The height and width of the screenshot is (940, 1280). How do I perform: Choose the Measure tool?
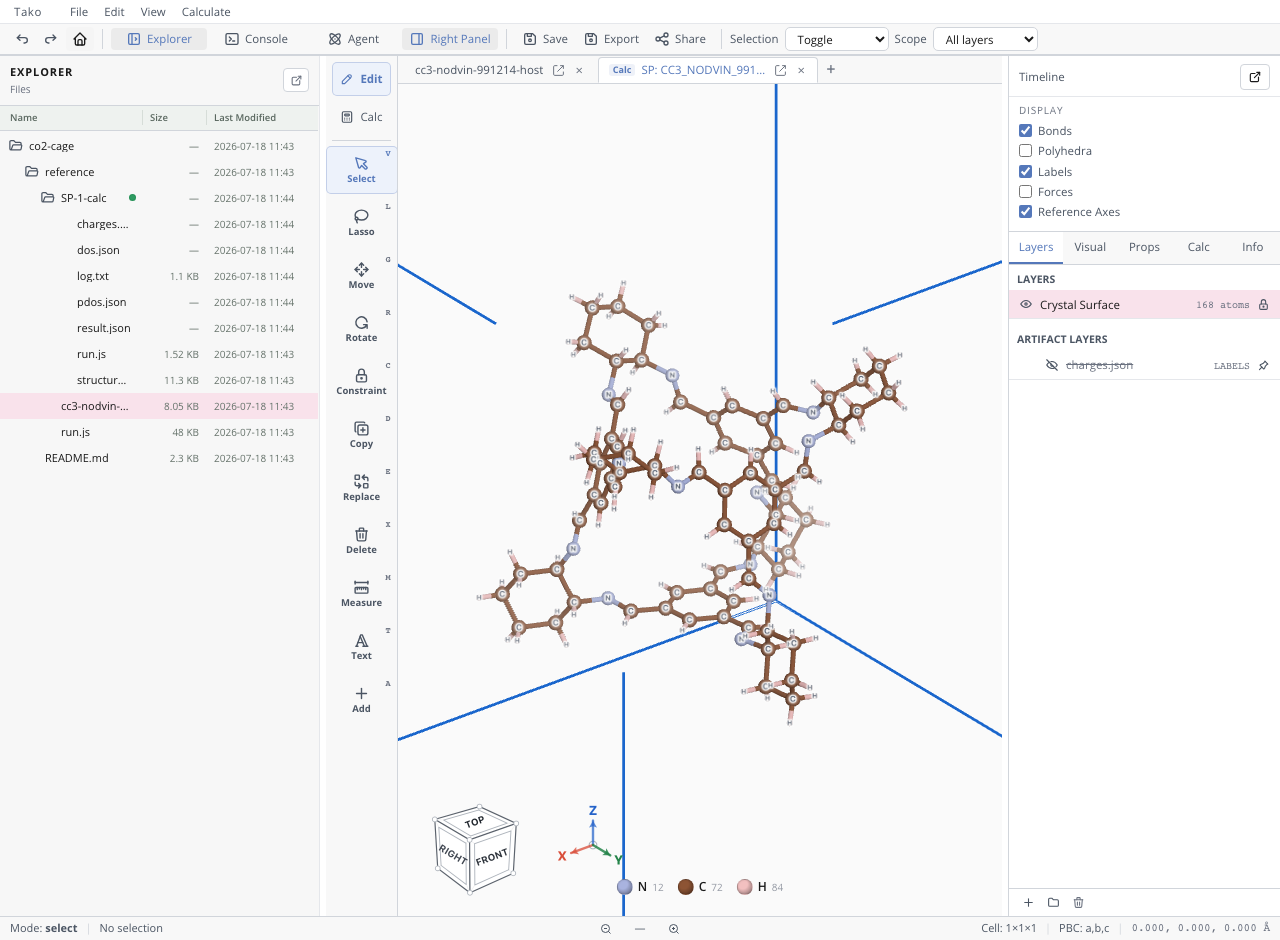(x=361, y=594)
